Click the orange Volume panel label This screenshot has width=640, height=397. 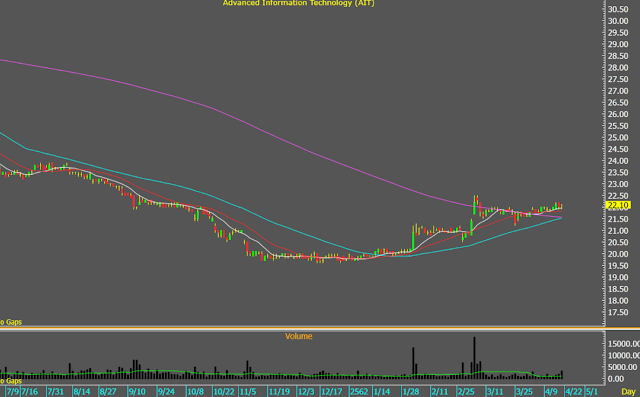[x=298, y=336]
